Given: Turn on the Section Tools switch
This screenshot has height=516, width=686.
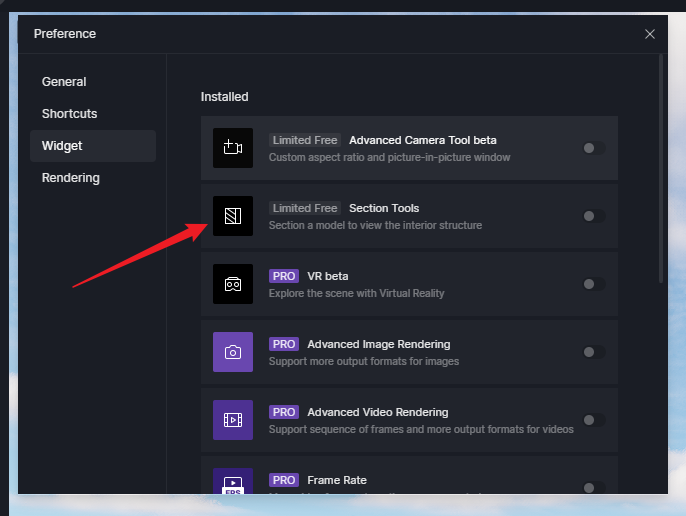Looking at the screenshot, I should (593, 216).
